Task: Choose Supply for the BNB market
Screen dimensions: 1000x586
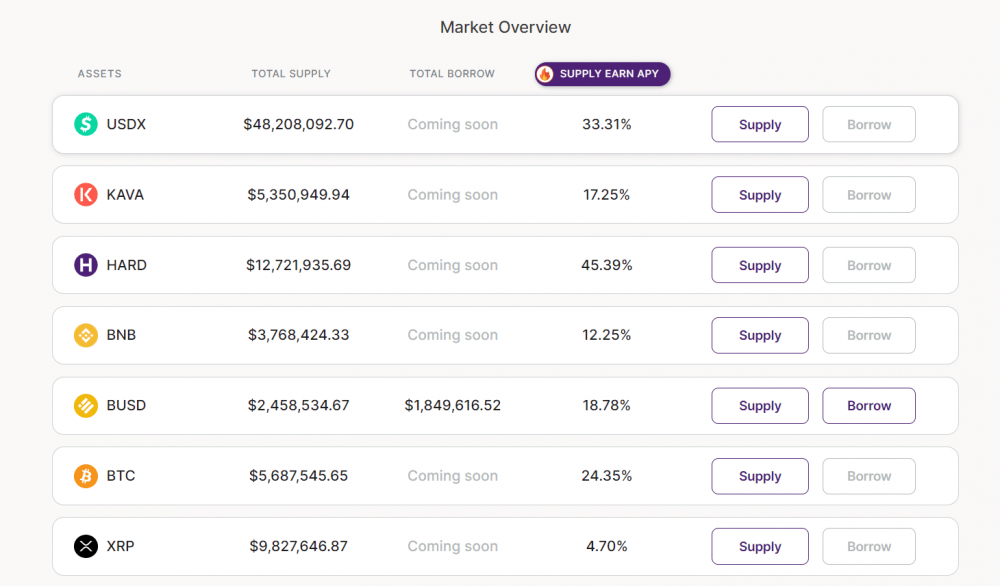Action: 760,335
